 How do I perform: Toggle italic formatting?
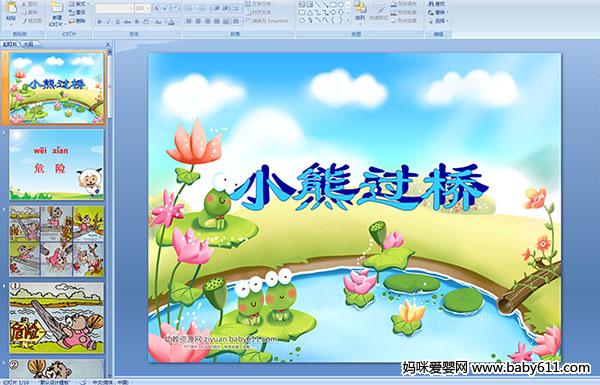[x=108, y=22]
